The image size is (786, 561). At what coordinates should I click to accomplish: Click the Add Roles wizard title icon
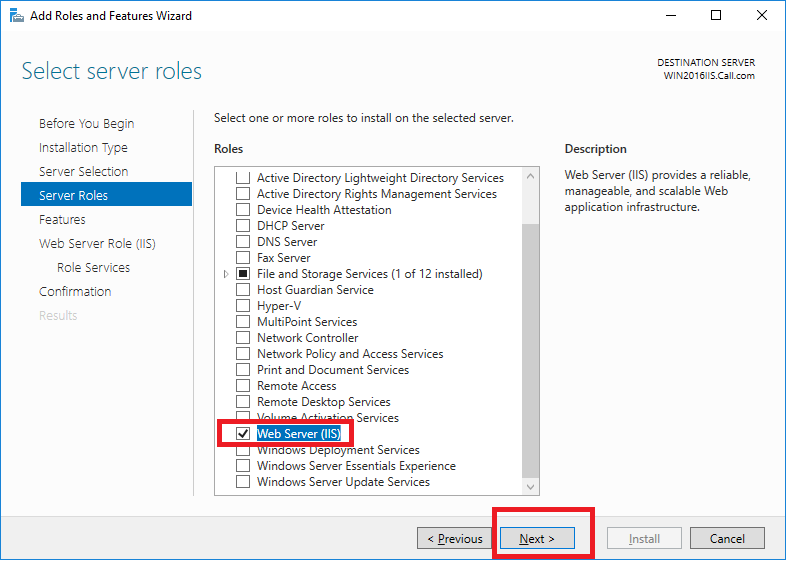17,16
